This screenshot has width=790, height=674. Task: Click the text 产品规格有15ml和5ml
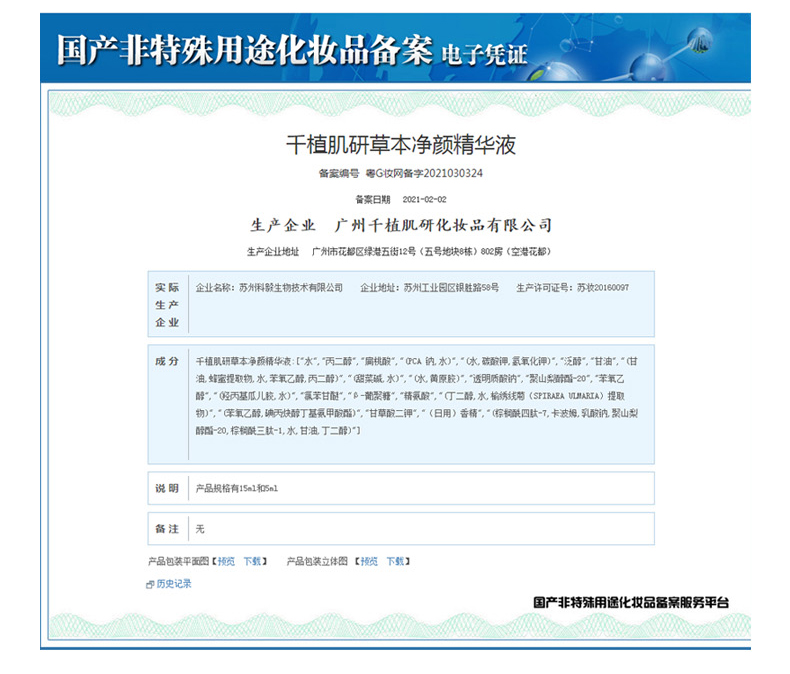tap(236, 488)
